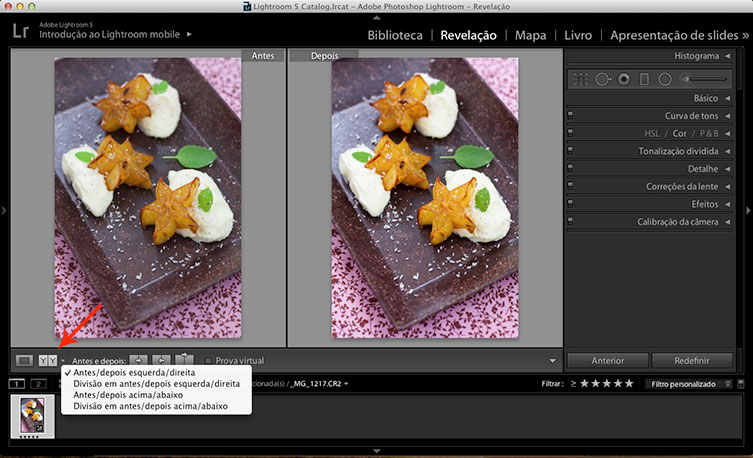Viewport: 753px width, 458px height.
Task: Switch to Loupe view icon
Action: click(x=25, y=360)
